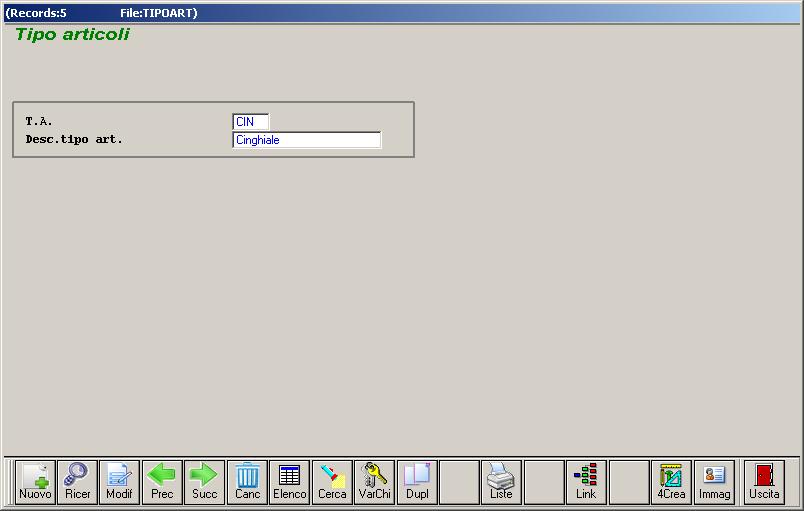Delete record with Canc trash icon
The width and height of the screenshot is (804, 511).
click(x=247, y=482)
